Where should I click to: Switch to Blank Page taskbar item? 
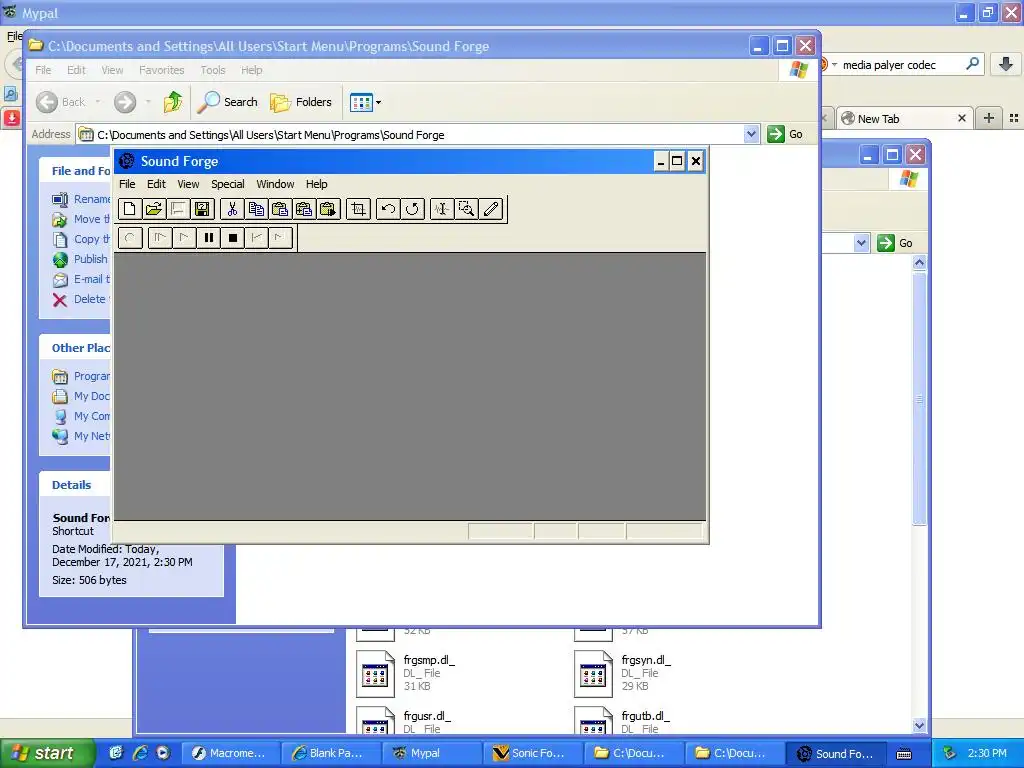(330, 753)
